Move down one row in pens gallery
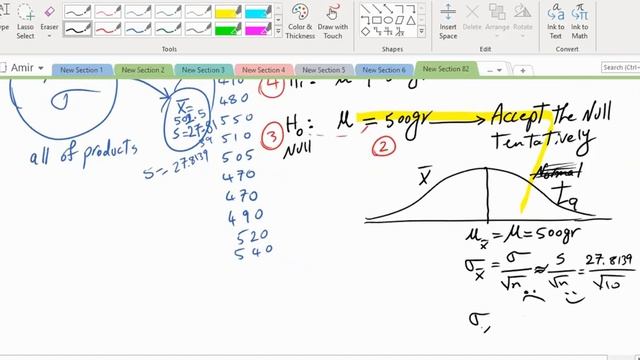Image resolution: width=640 pixels, height=360 pixels. point(278,20)
